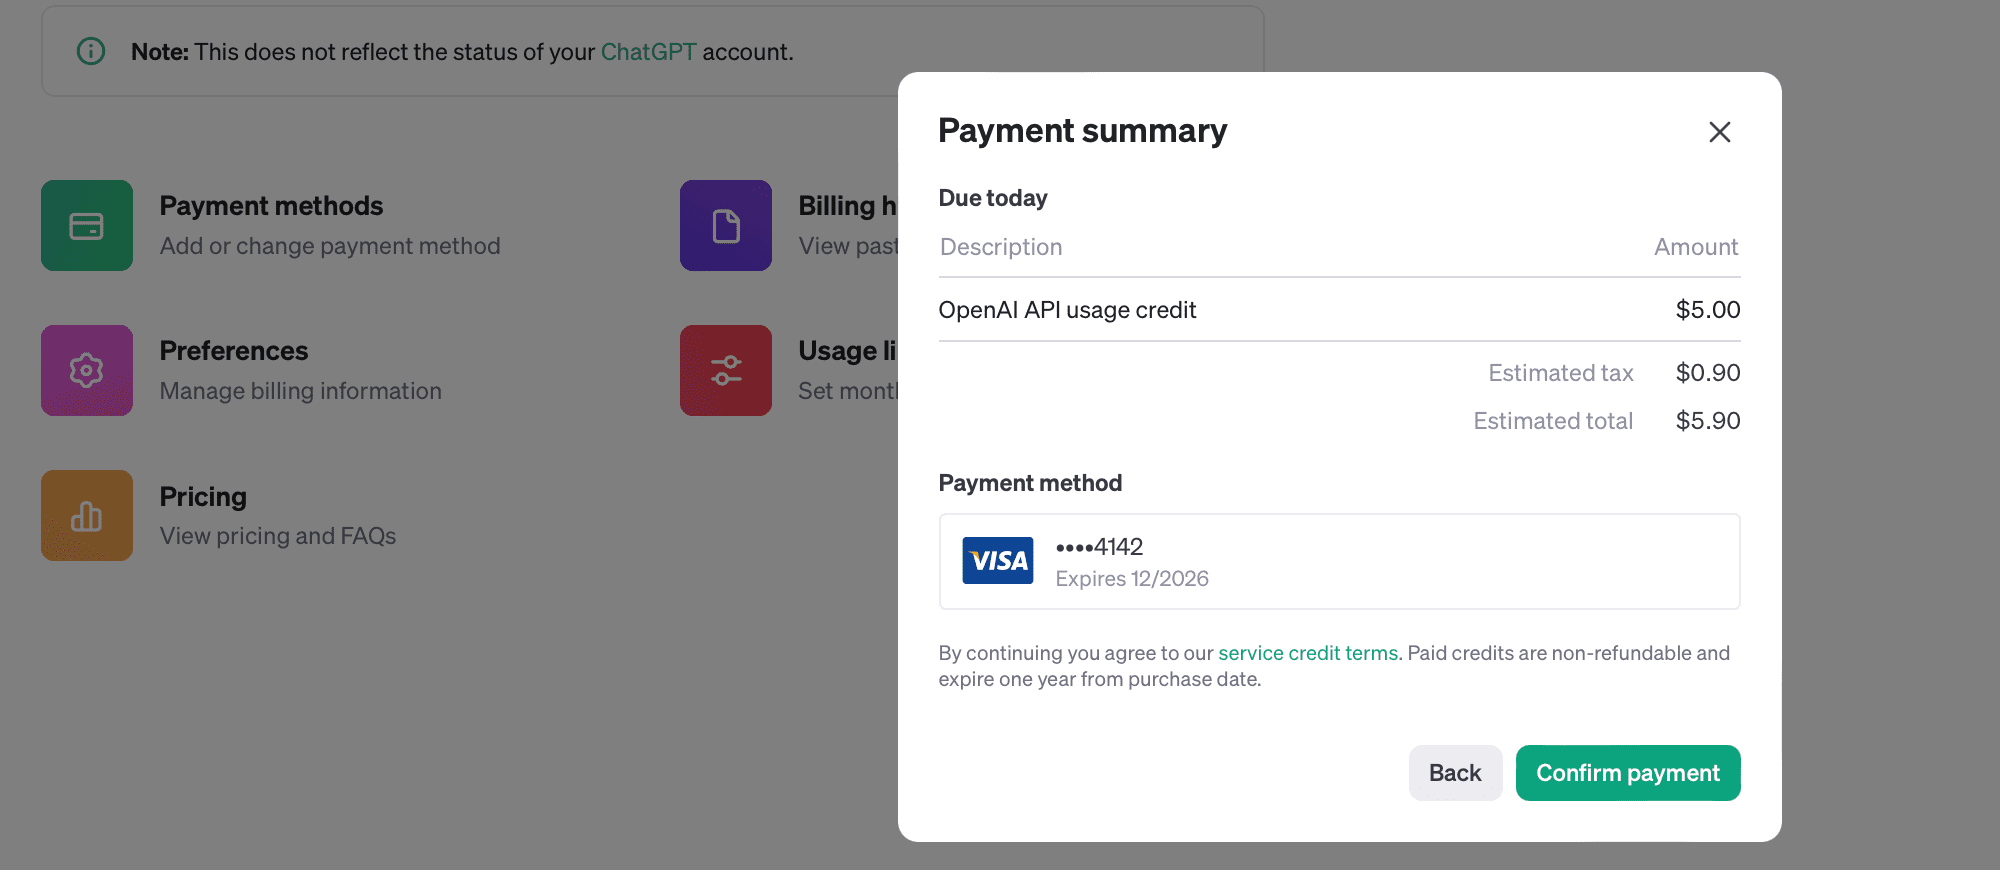Screen dimensions: 2000x870
Task: Click the green Payment methods card icon
Action: click(87, 225)
